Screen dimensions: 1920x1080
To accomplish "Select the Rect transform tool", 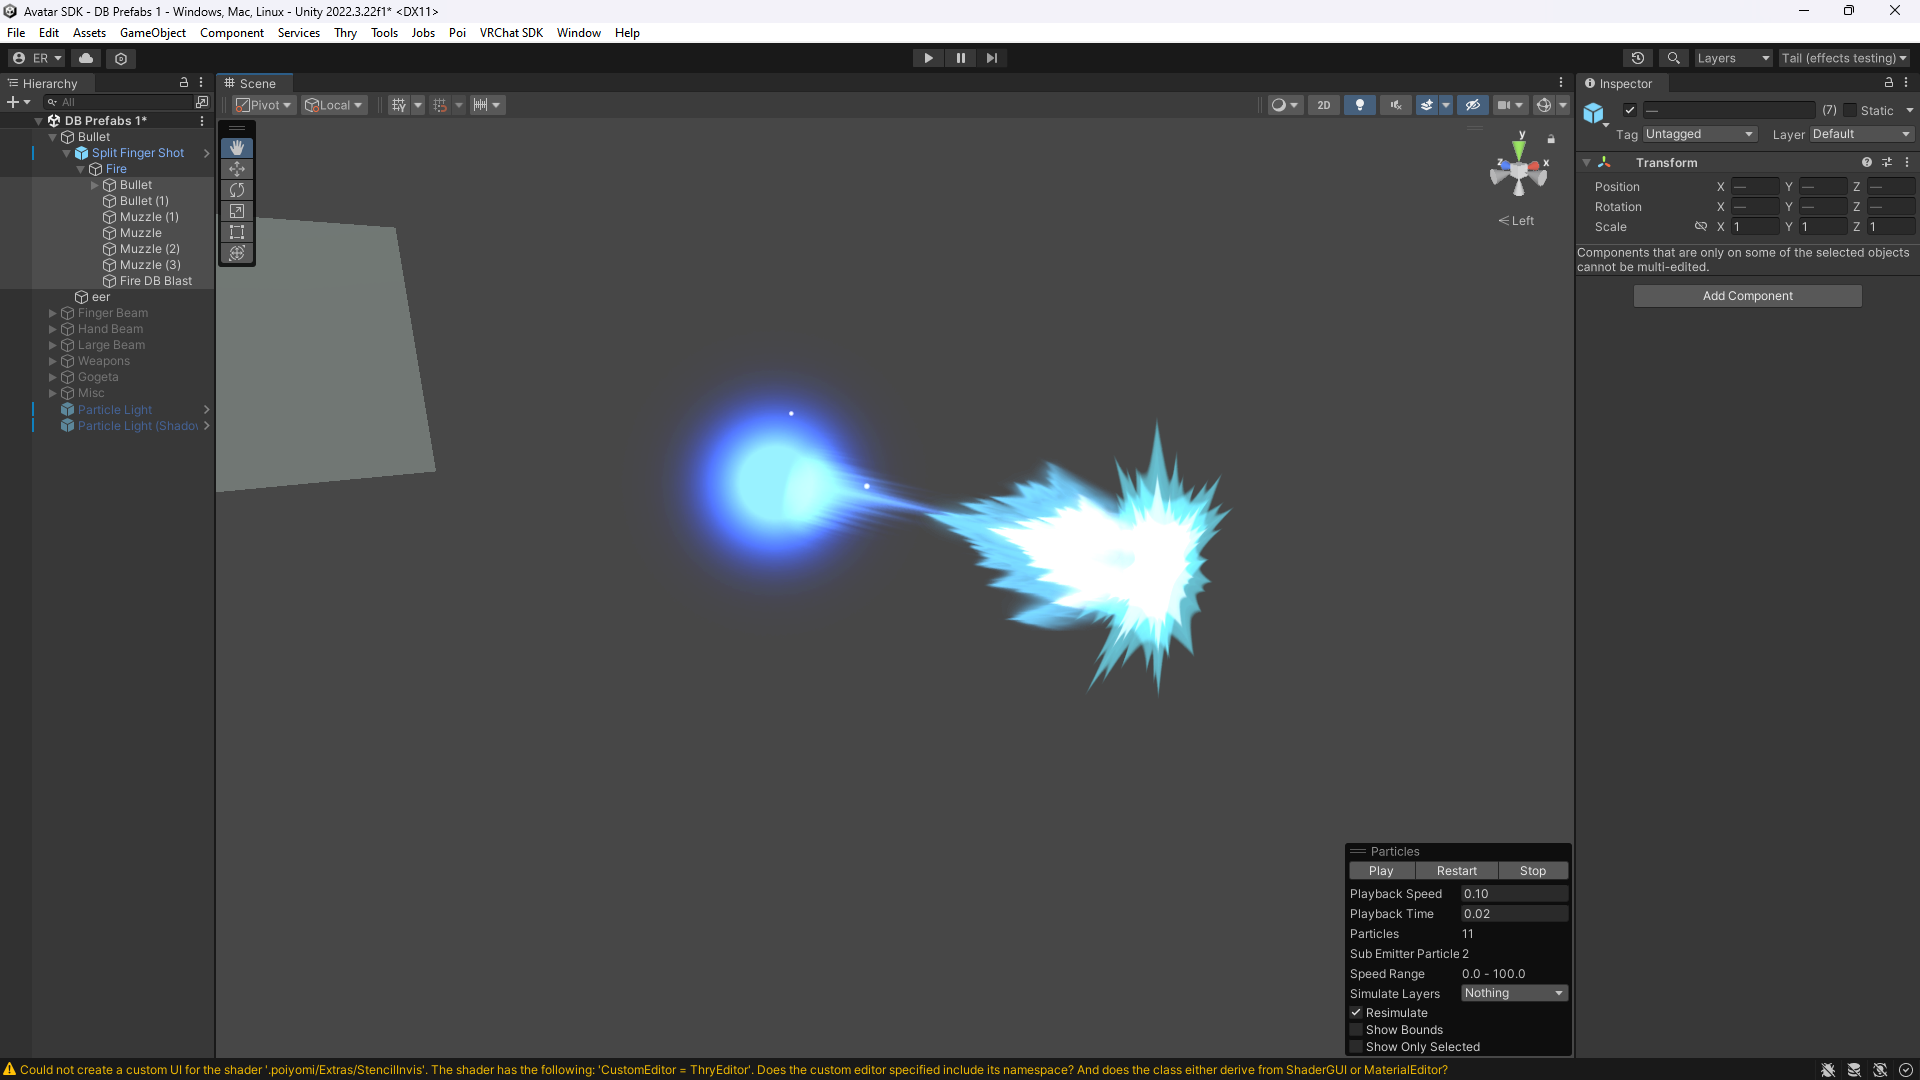I will pyautogui.click(x=237, y=232).
